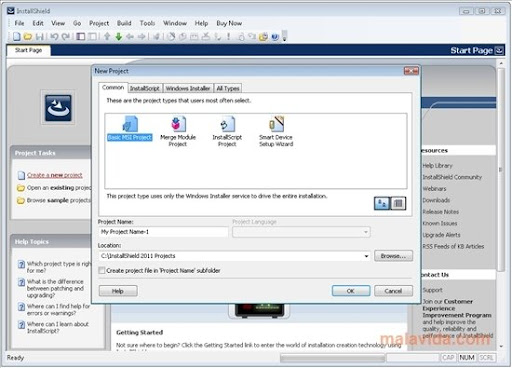Click the New file toolbar icon

tap(16, 36)
